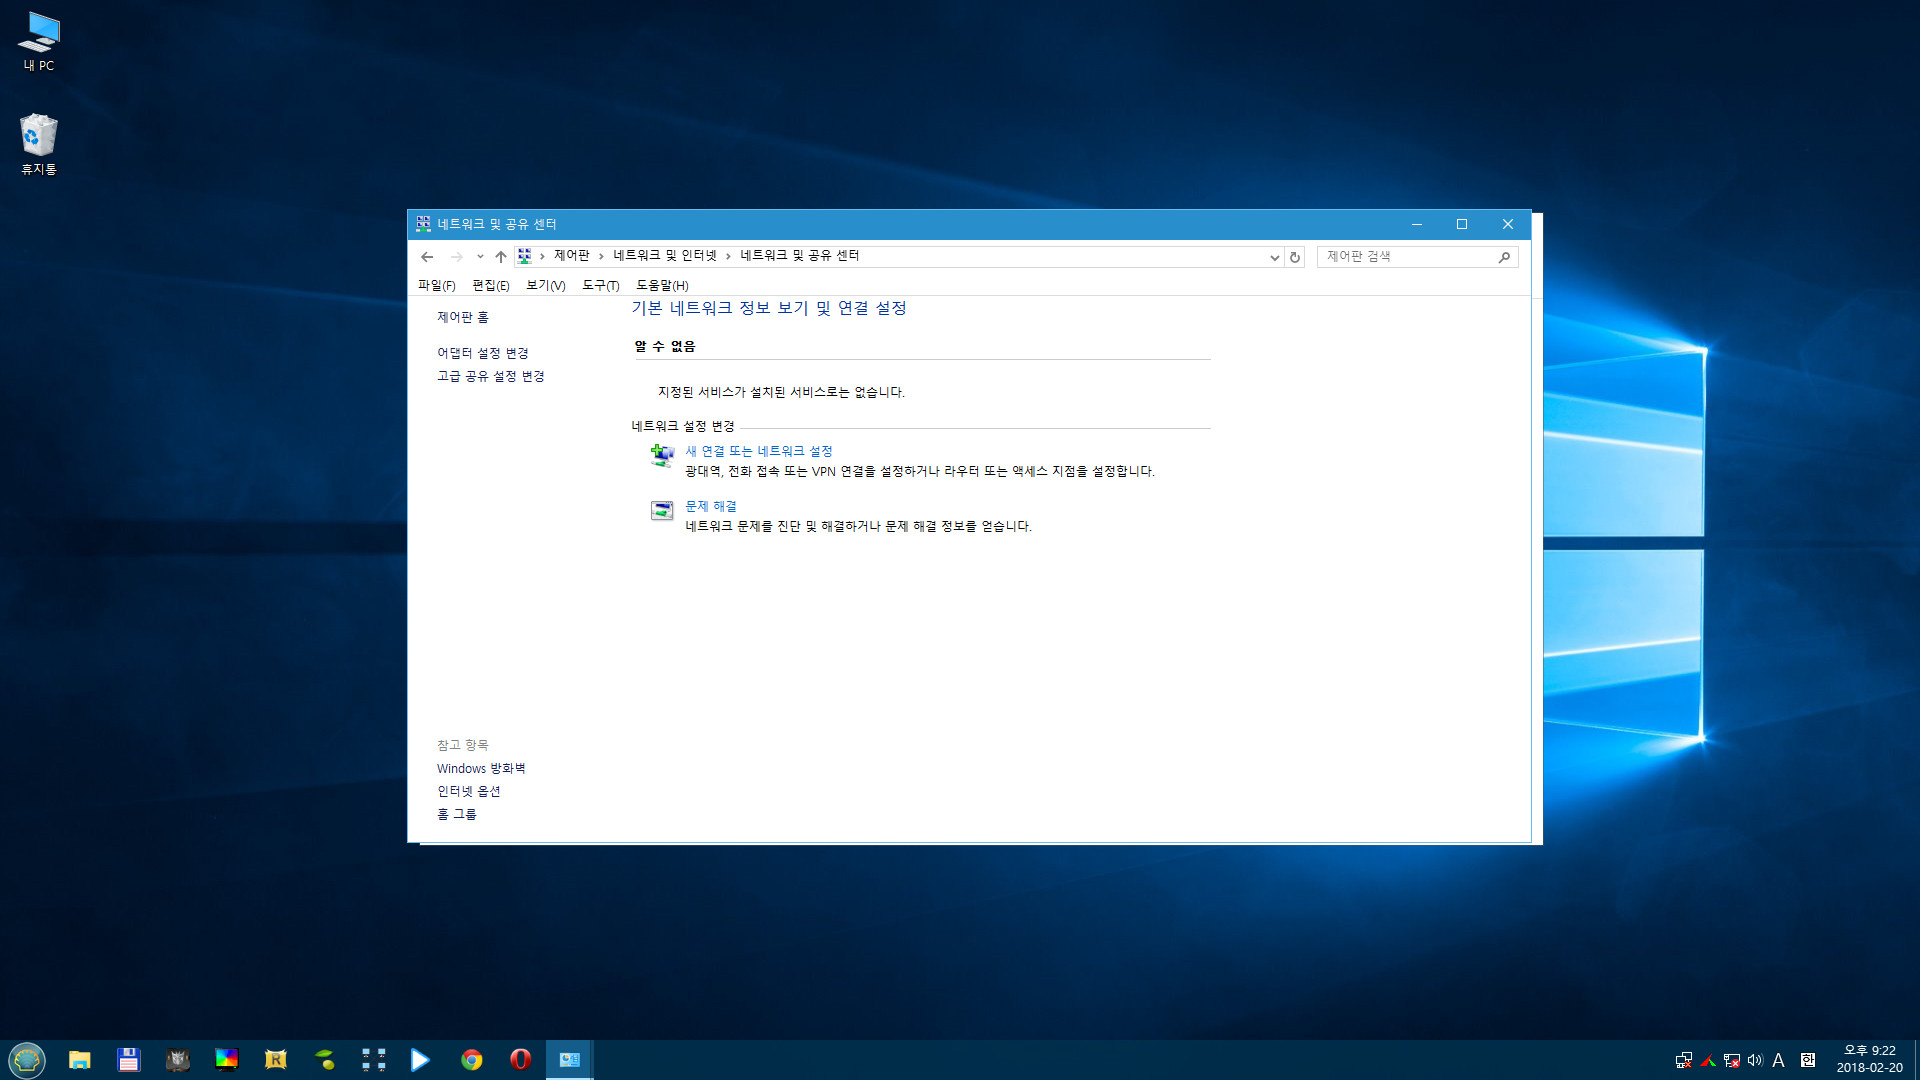Click 새 연결 또는 네트워크 설정 link
This screenshot has height=1080, width=1920.
click(759, 452)
